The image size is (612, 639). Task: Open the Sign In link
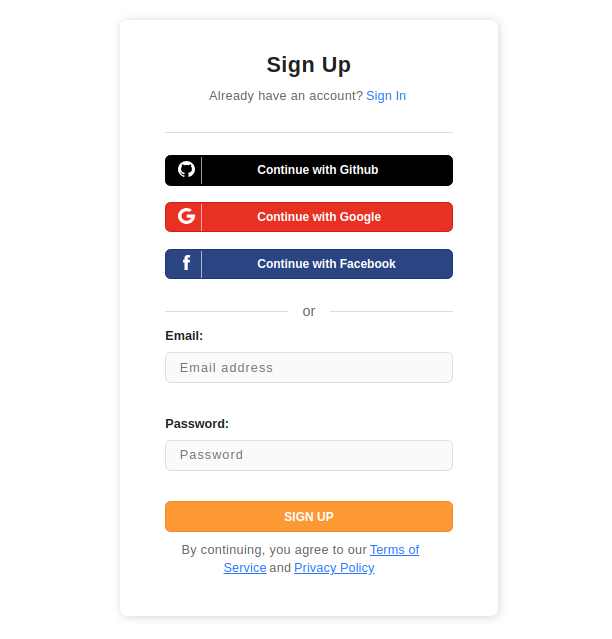tap(386, 96)
